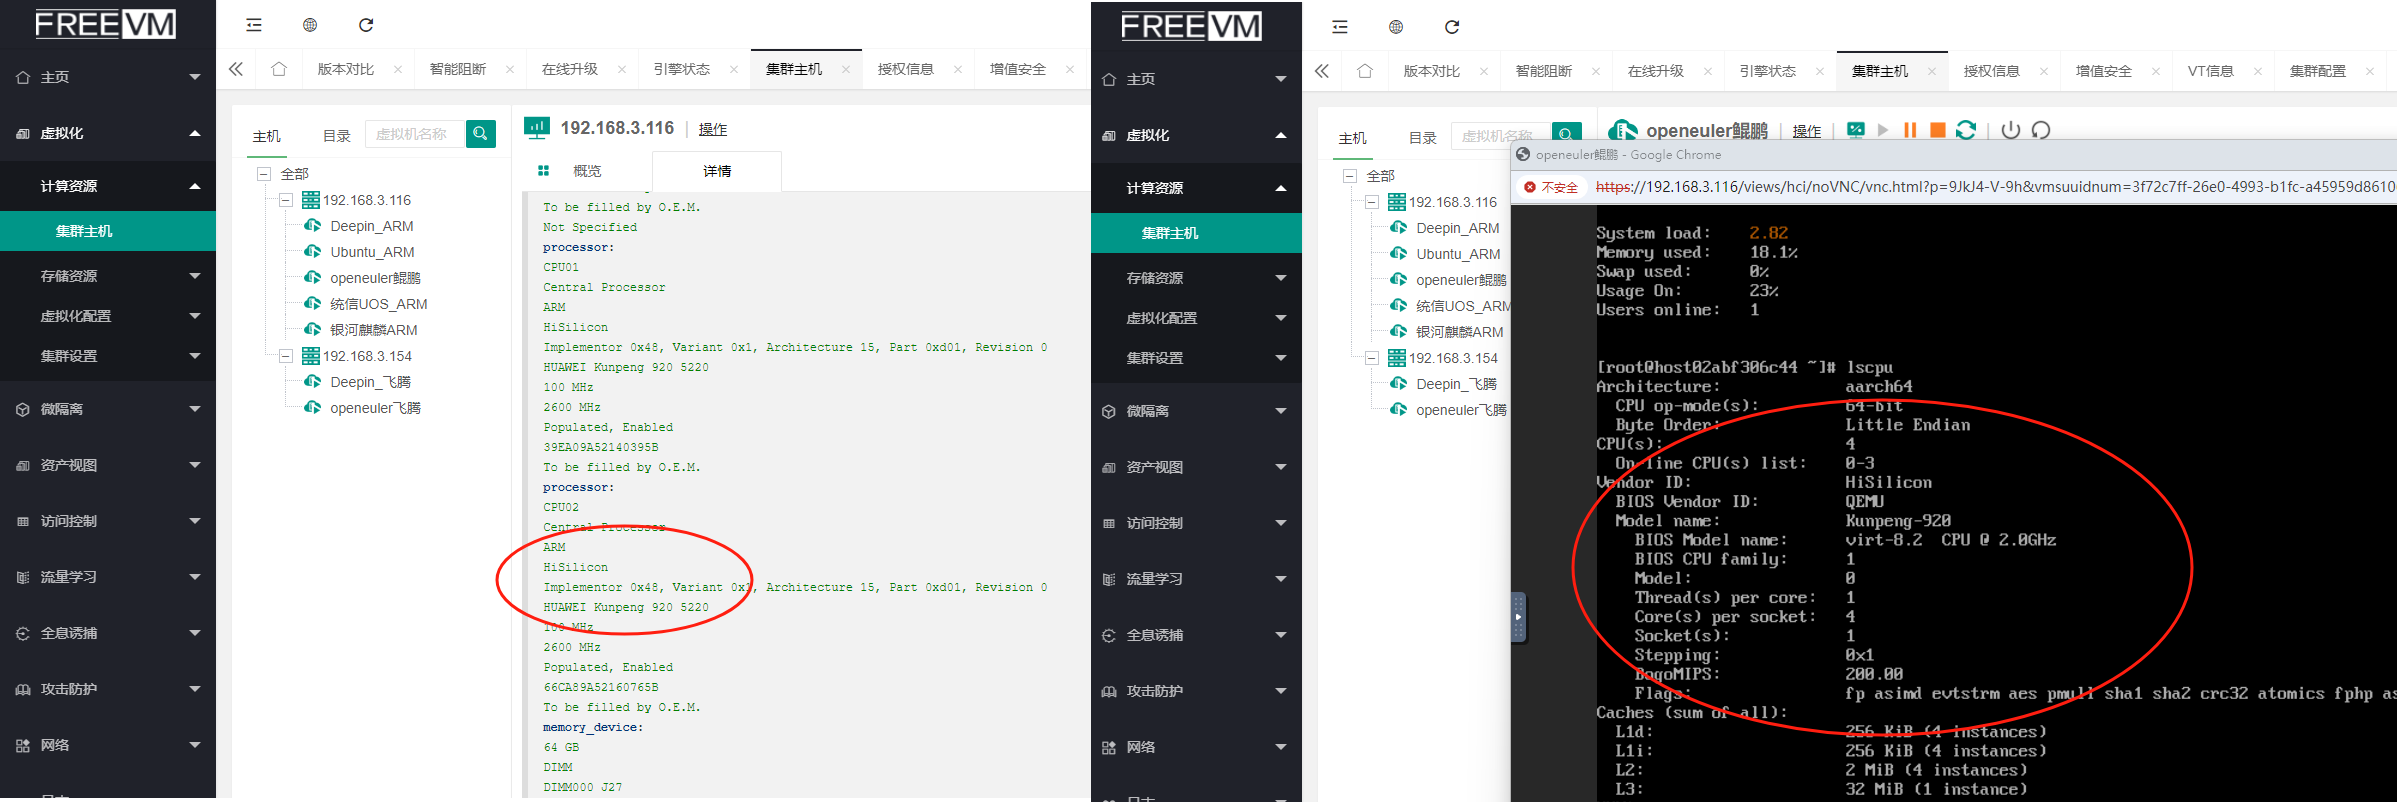Select 统信UOS_ARM VM in left window tree
This screenshot has width=2397, height=802.
[x=379, y=304]
